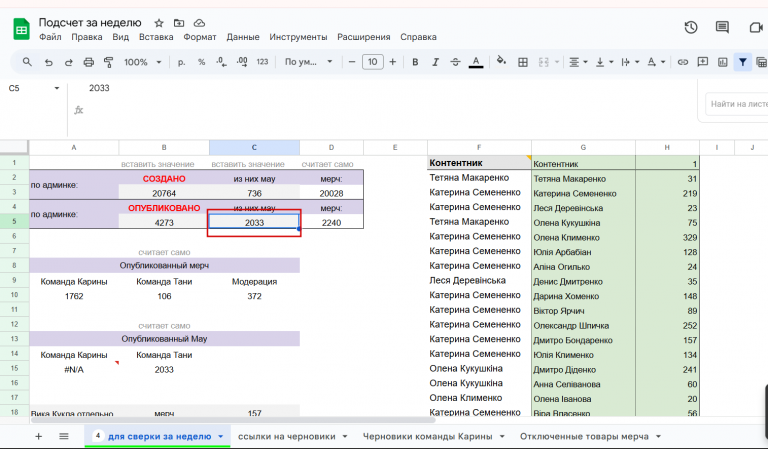Toggle italic formatting

pos(435,62)
